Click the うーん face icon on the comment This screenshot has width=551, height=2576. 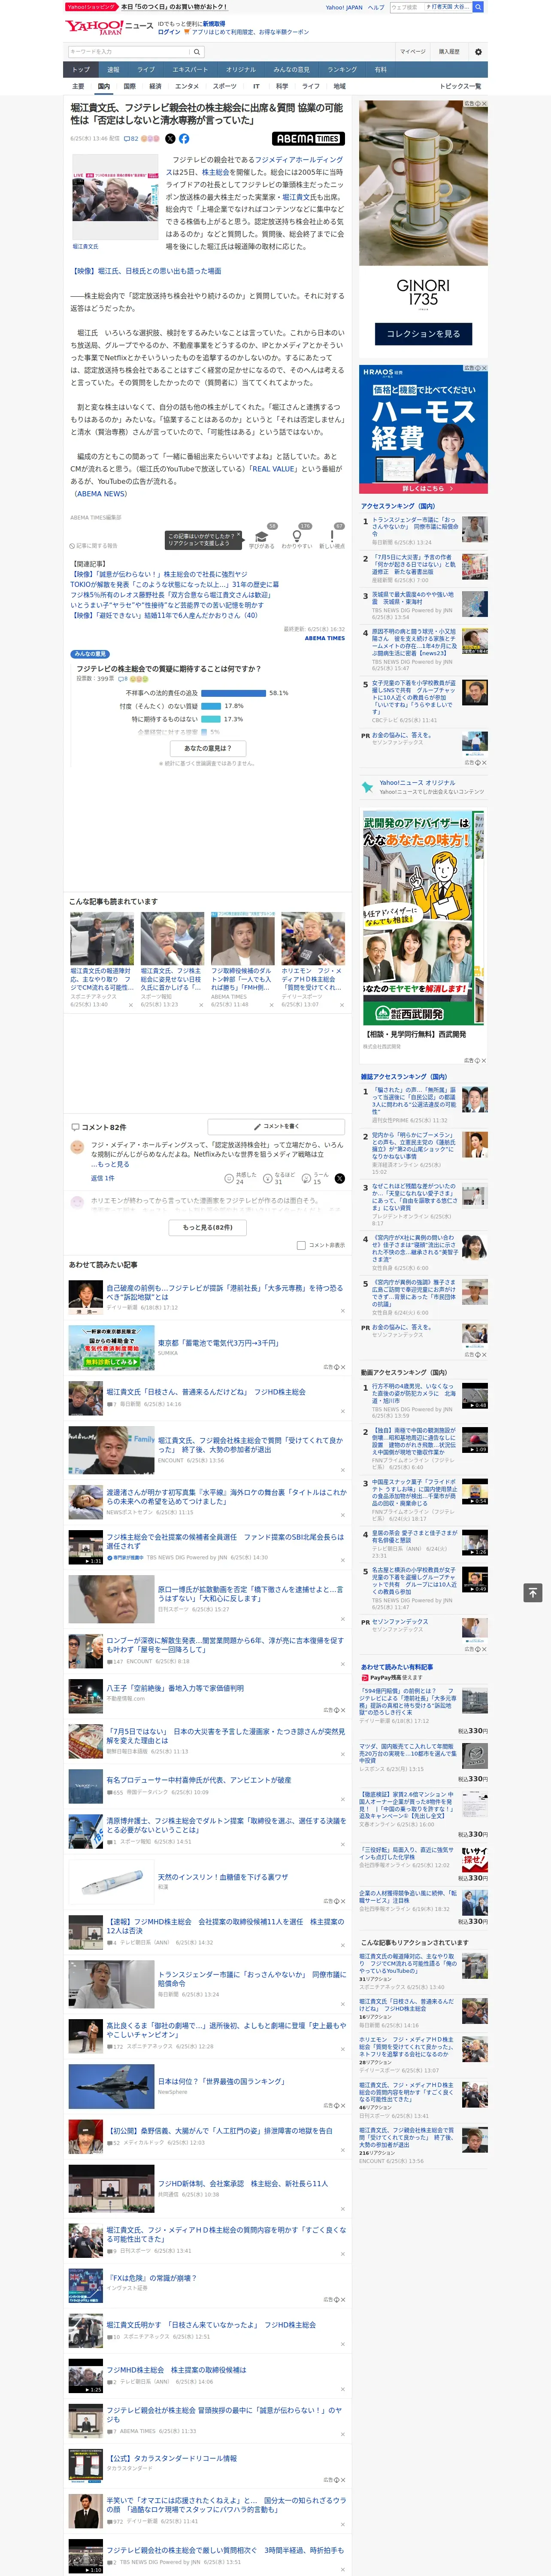coord(306,1179)
